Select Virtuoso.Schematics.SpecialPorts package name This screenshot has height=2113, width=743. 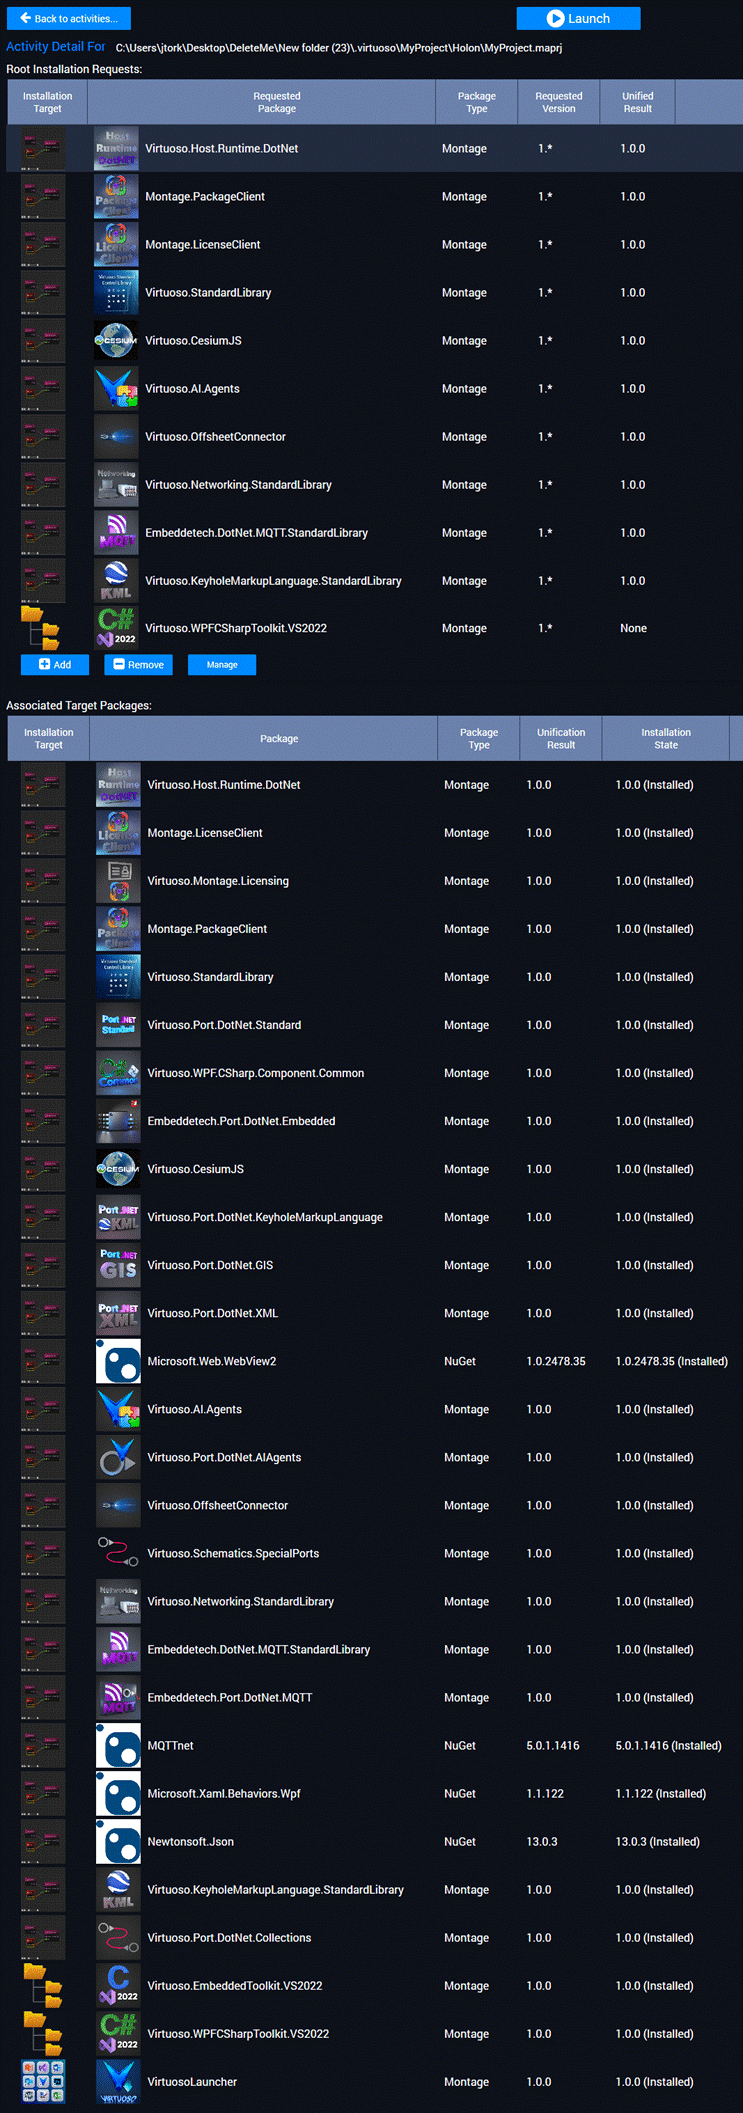(x=233, y=1553)
